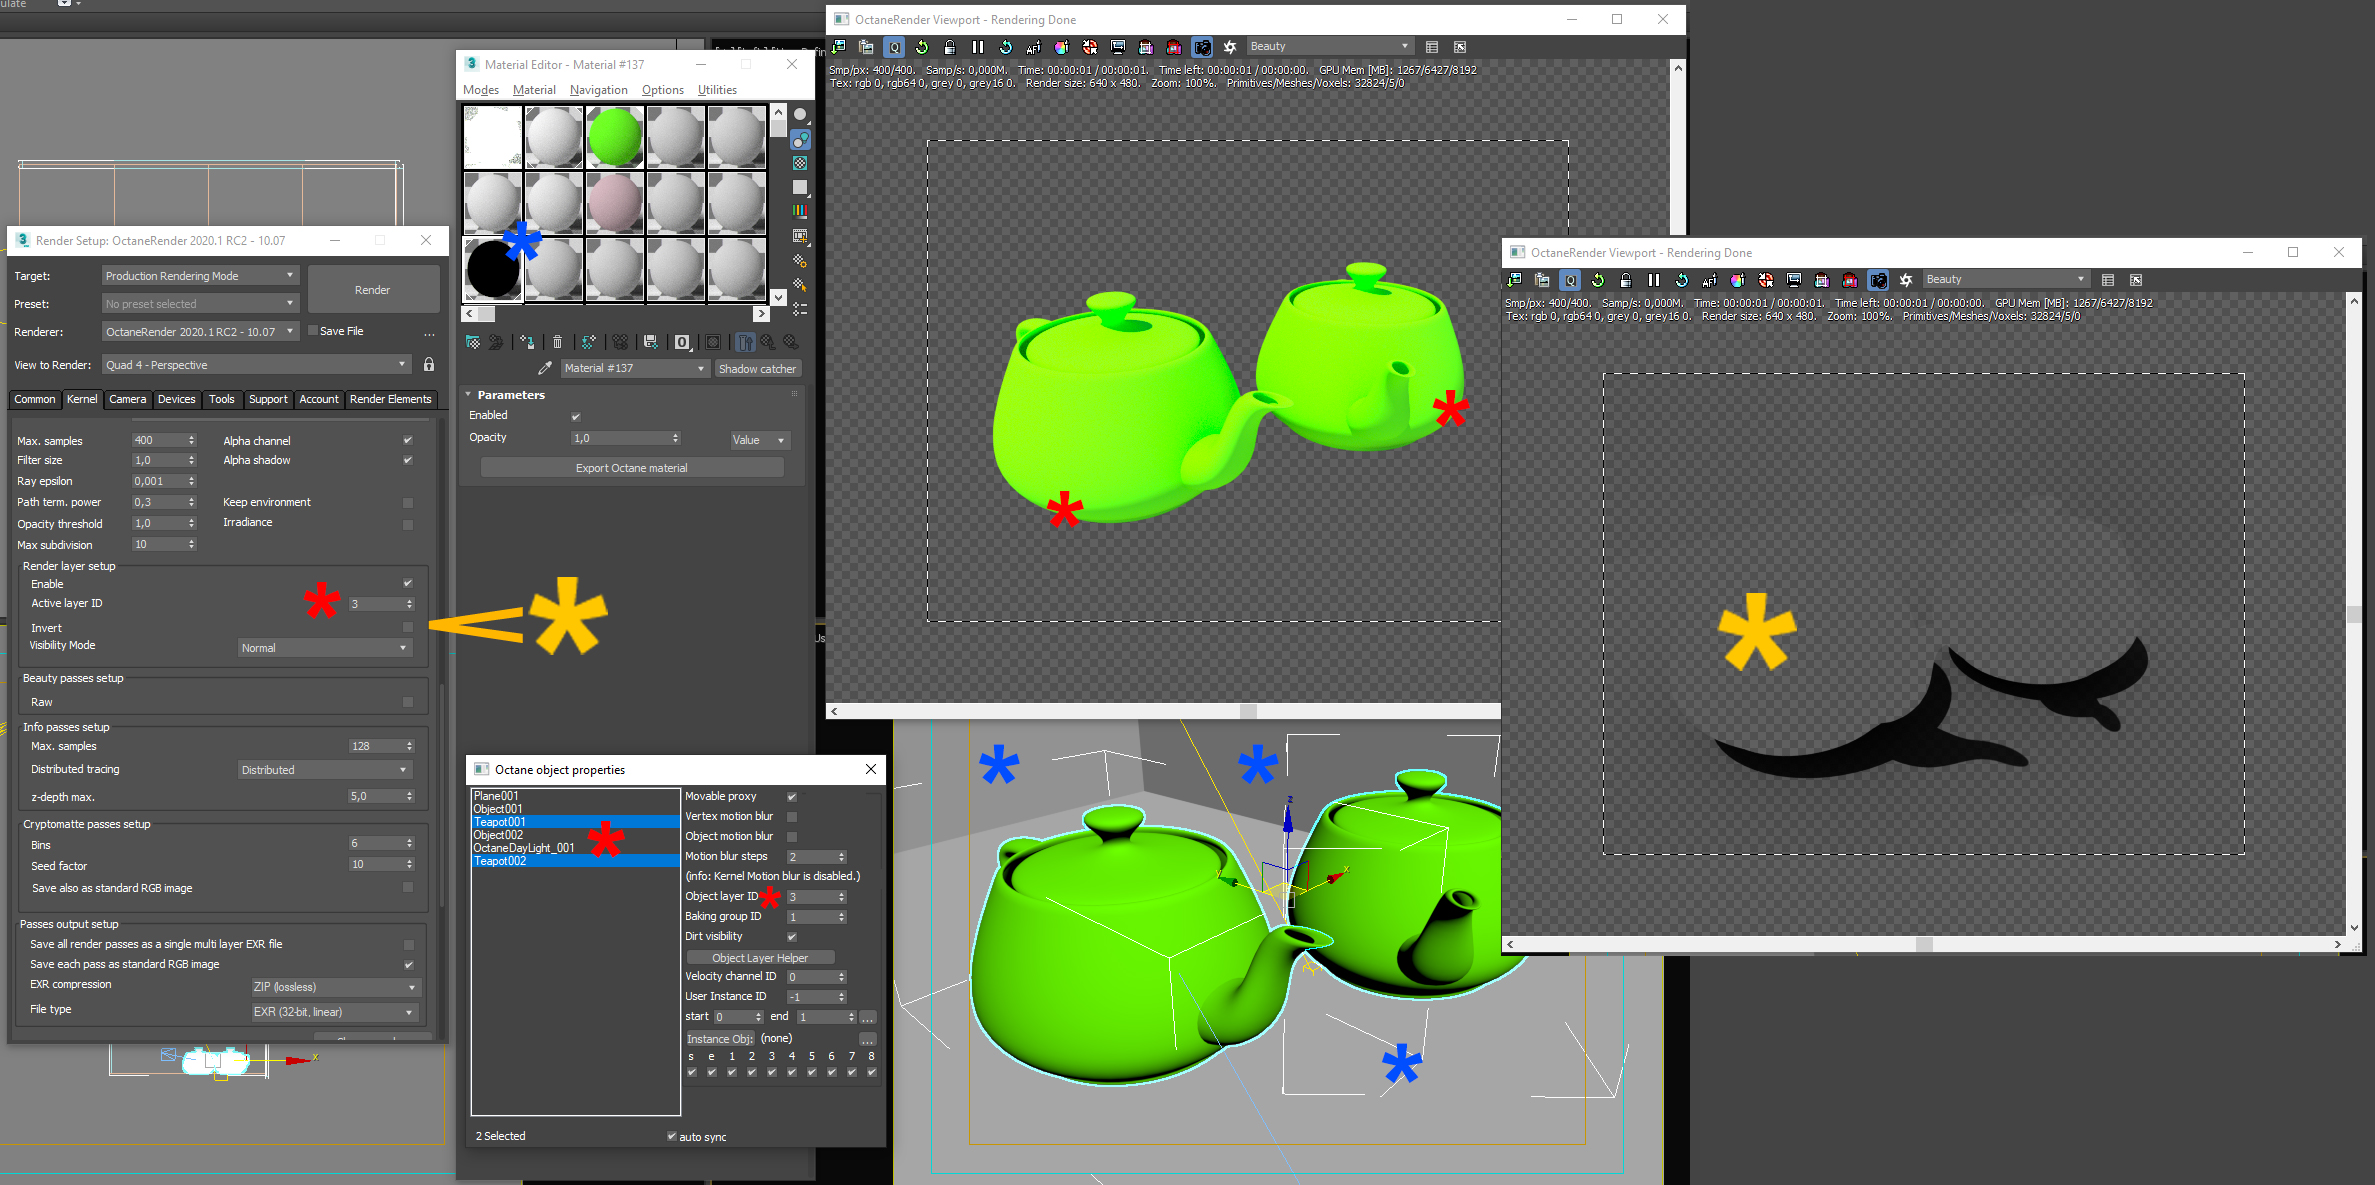The image size is (2375, 1185).
Task: Pick material from object with eyedropper icon
Action: coord(545,368)
